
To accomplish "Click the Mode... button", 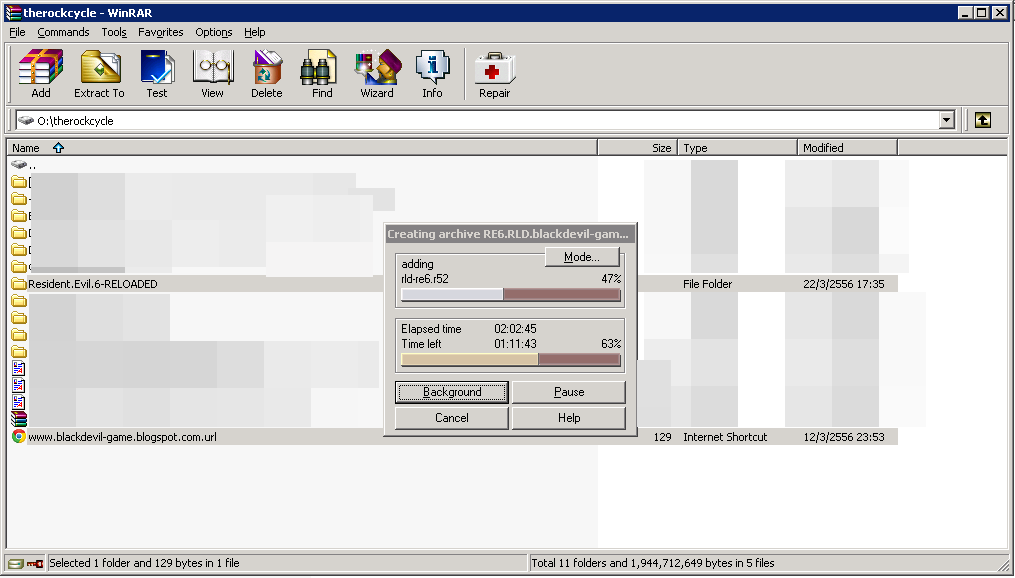I will pos(582,257).
